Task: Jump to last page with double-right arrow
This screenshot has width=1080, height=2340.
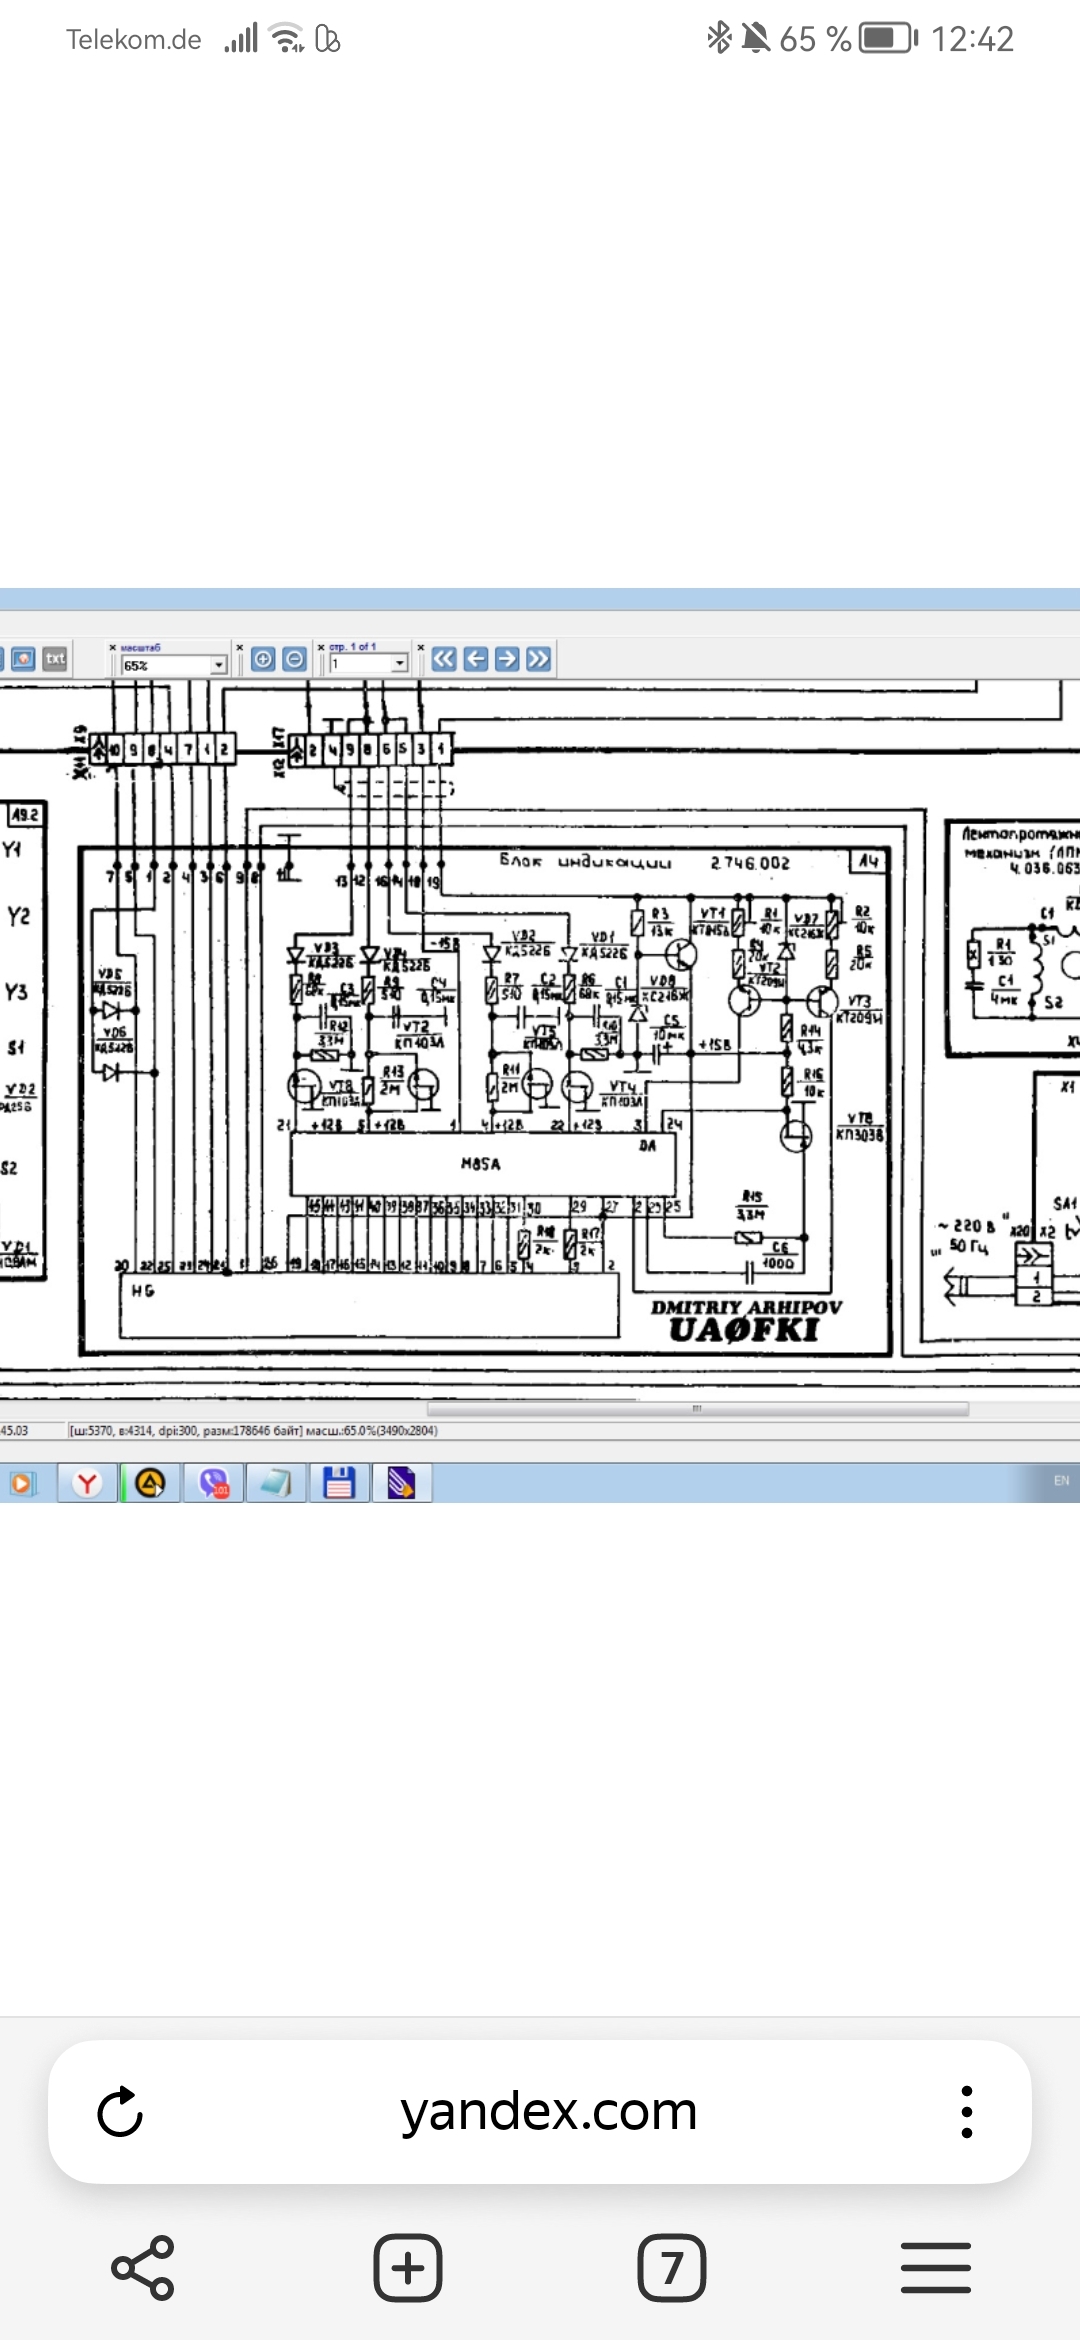Action: click(539, 659)
